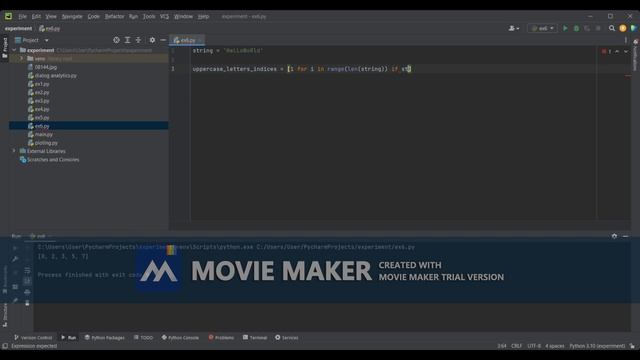Screen dimensions: 640x360
Task: Open the VCS menu
Action: [x=164, y=16]
